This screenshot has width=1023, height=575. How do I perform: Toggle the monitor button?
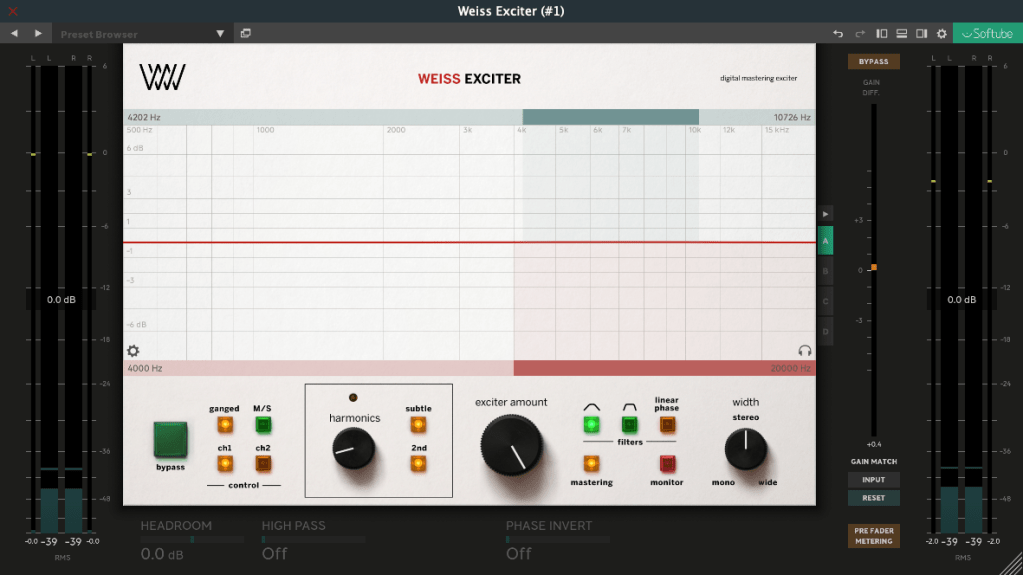tap(667, 464)
